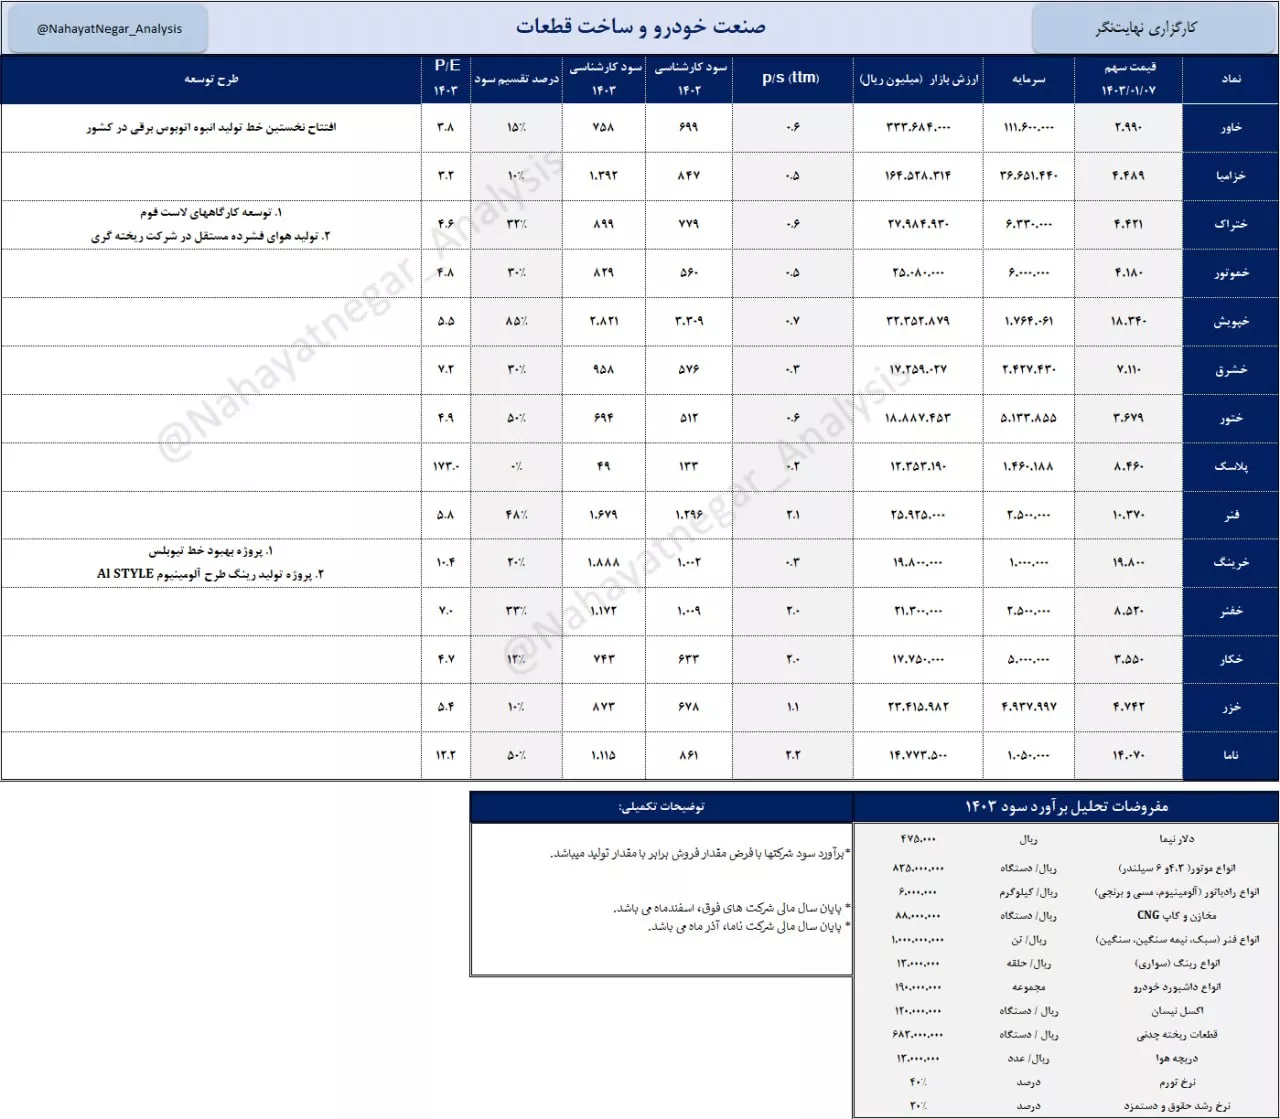This screenshot has height=1119, width=1280.
Task: Click the 'نرخ تورم' inflation rate label
Action: (x=1176, y=1083)
